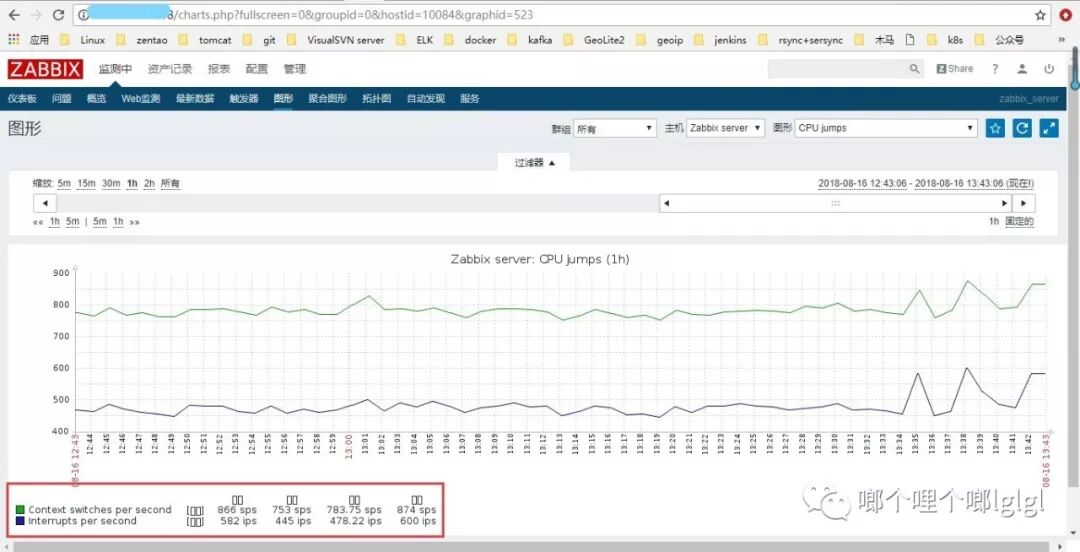Click the » move forward period link
This screenshot has height=552, width=1080.
pos(134,222)
